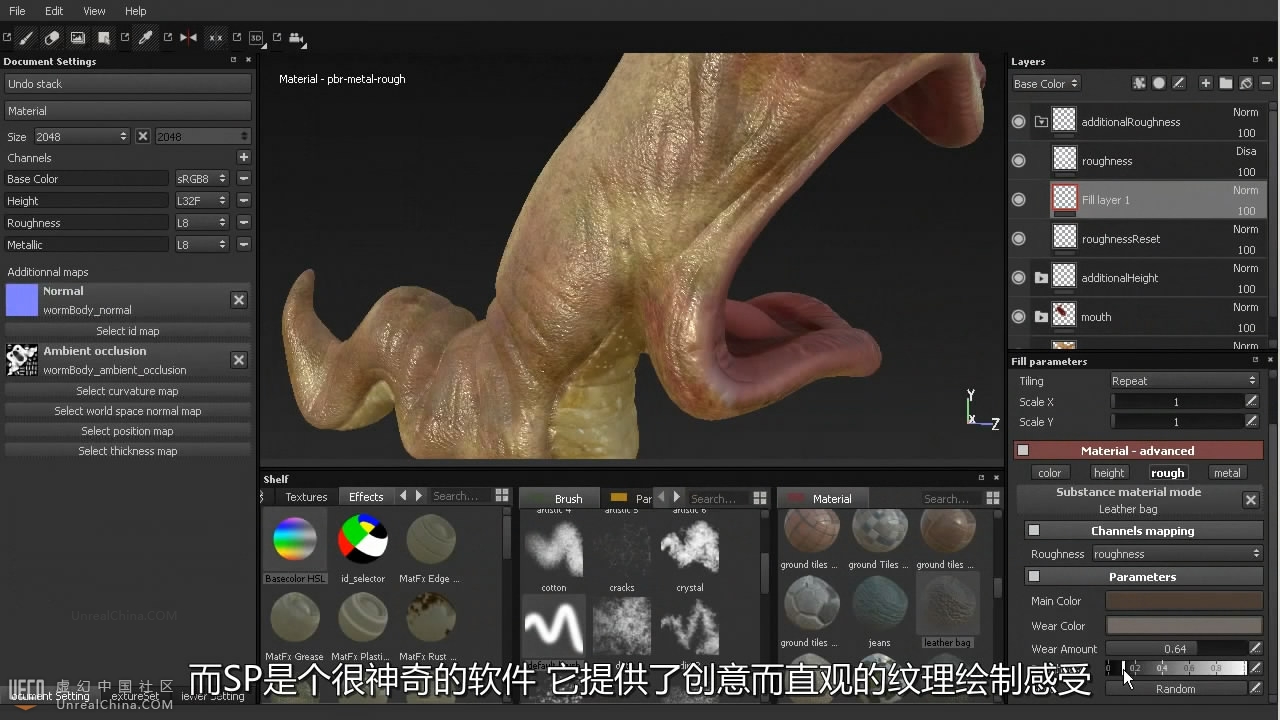Open the File menu

[17, 11]
